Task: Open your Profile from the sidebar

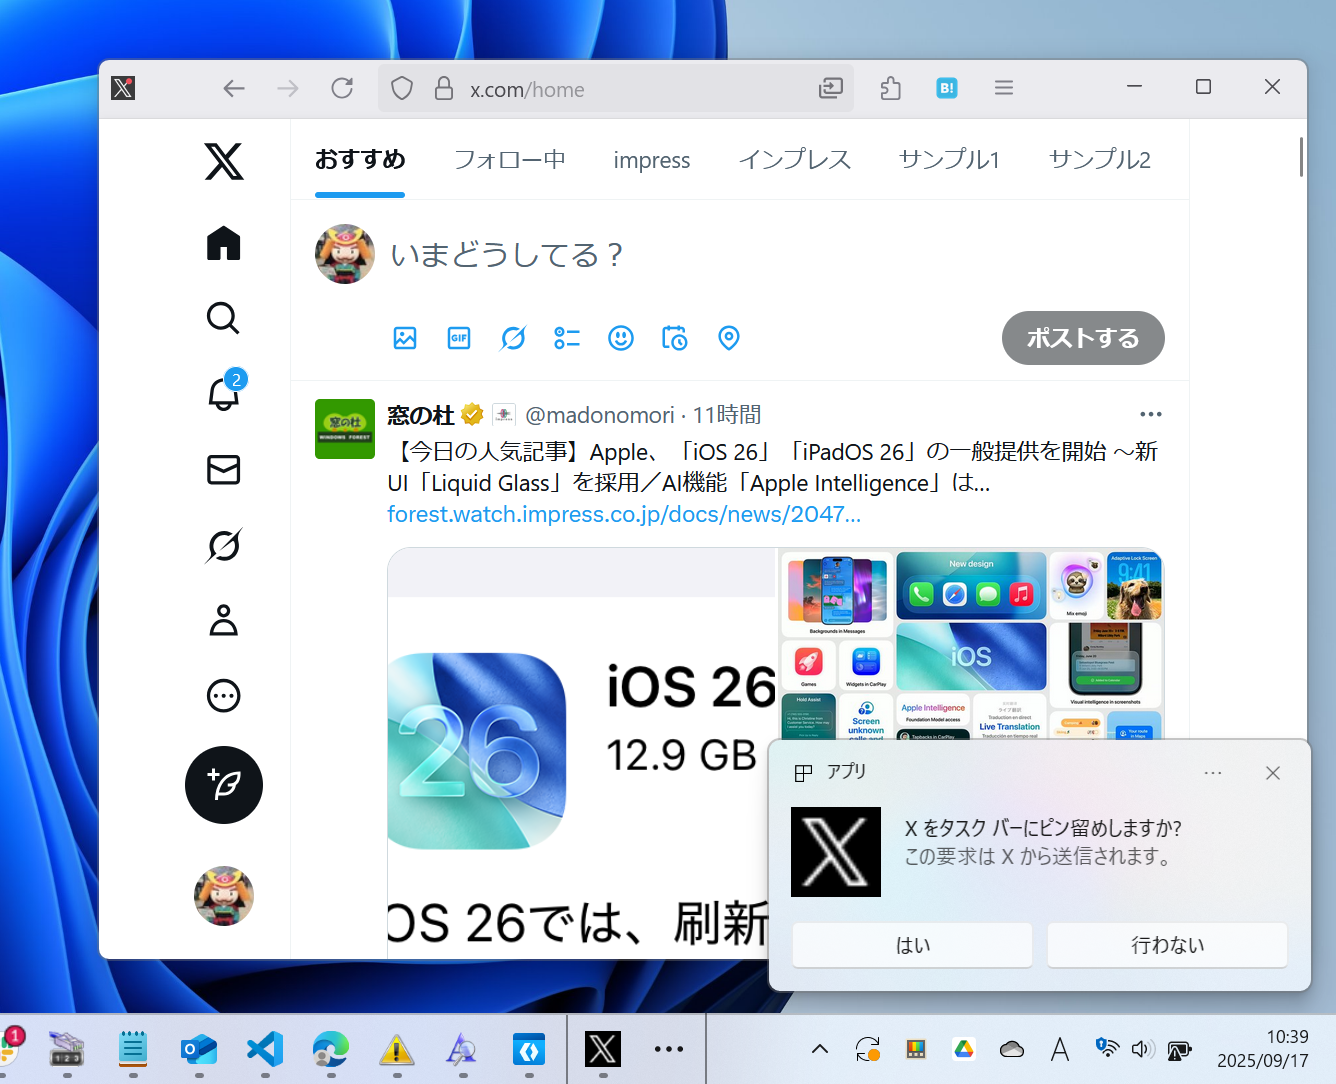Action: pyautogui.click(x=223, y=621)
